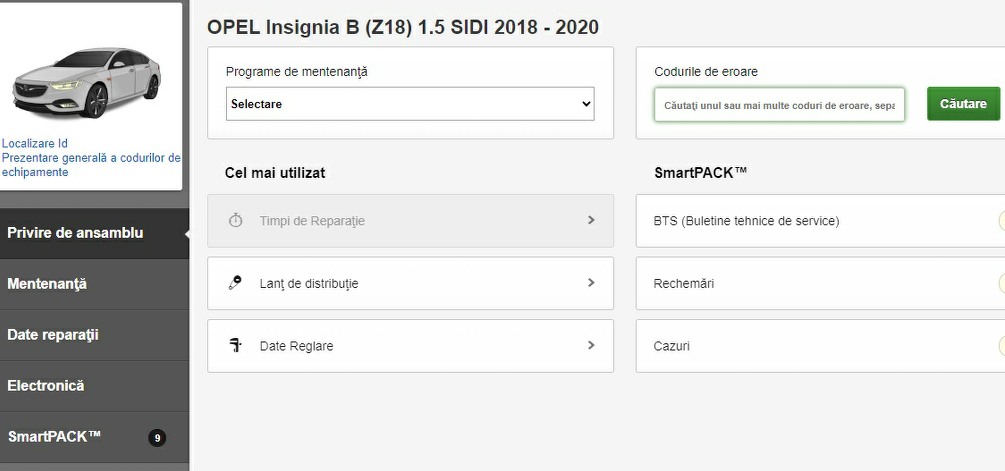
Task: Click the stopwatch icon for Timpi de Reparație
Action: click(x=236, y=220)
